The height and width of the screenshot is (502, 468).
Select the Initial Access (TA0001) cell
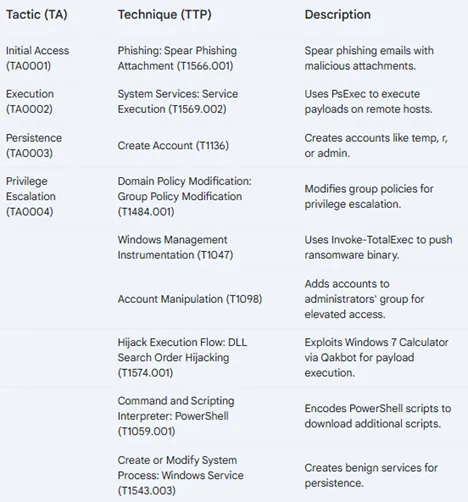tap(37, 58)
